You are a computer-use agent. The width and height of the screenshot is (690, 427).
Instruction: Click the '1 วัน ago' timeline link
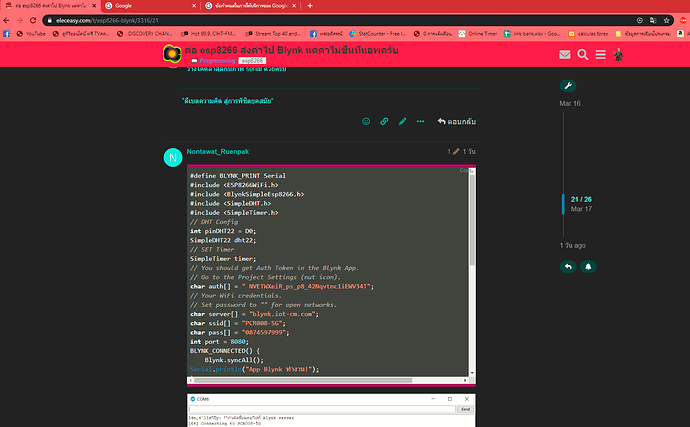point(573,246)
